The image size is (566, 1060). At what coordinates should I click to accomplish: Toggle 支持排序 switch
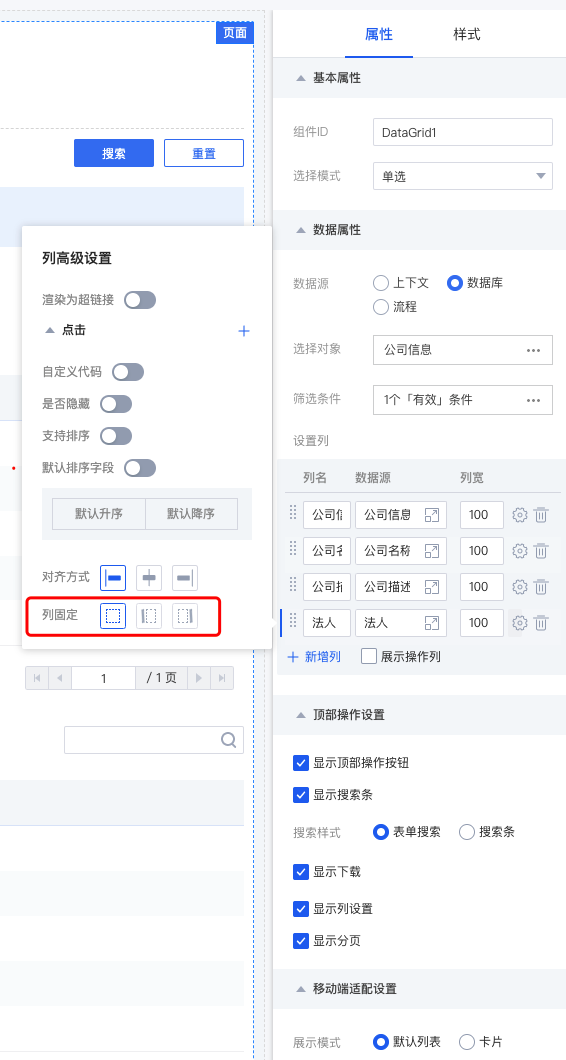tap(116, 436)
